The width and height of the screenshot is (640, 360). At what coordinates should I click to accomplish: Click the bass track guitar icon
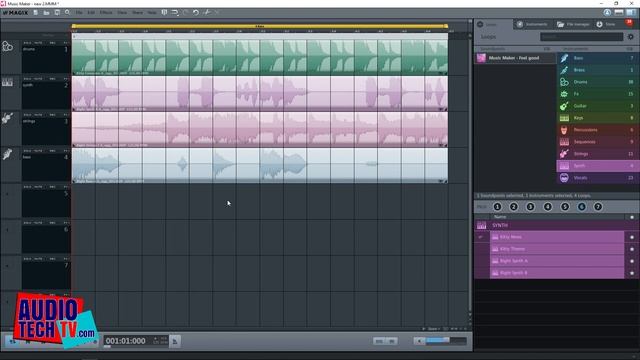pos(7,154)
